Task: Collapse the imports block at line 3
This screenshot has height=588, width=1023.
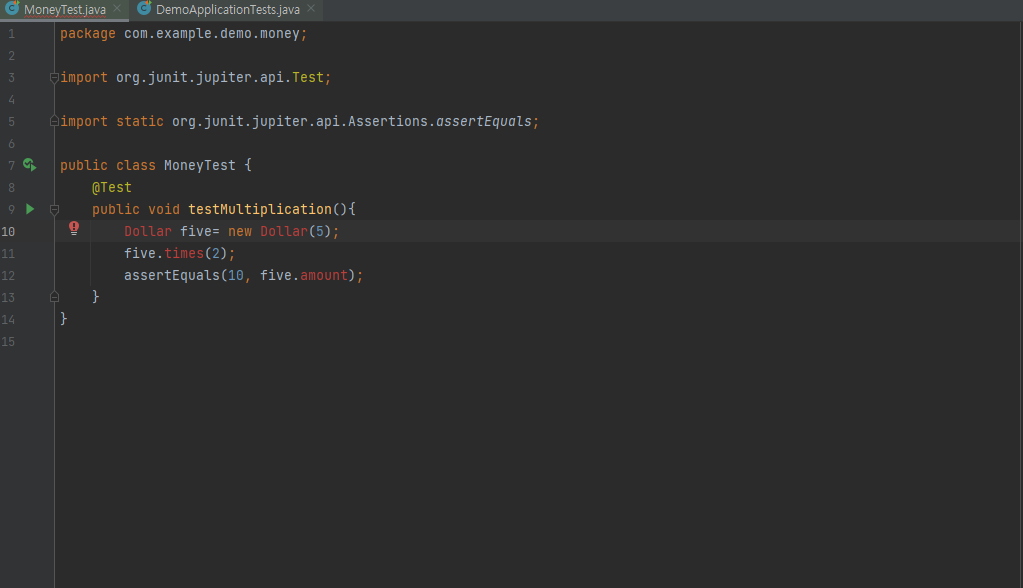Action: point(54,78)
